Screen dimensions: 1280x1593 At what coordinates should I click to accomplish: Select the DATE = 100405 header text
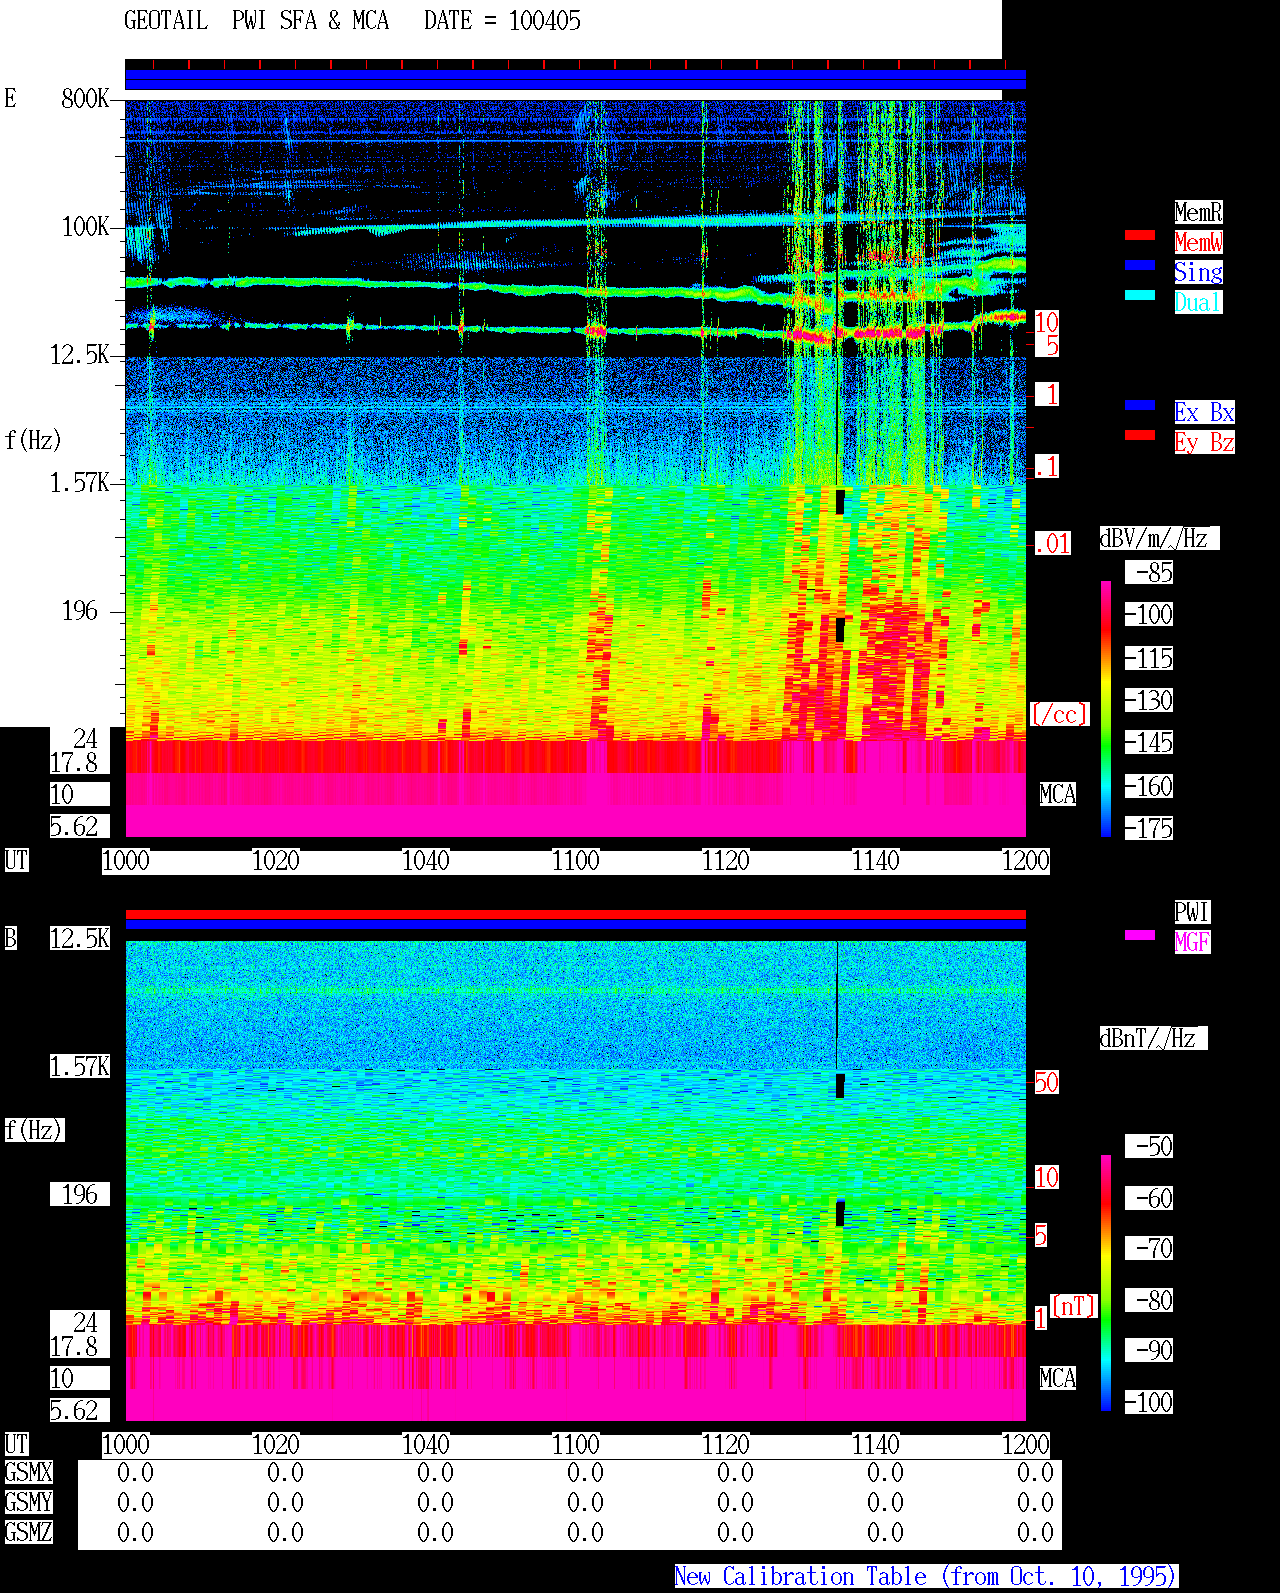(x=502, y=21)
